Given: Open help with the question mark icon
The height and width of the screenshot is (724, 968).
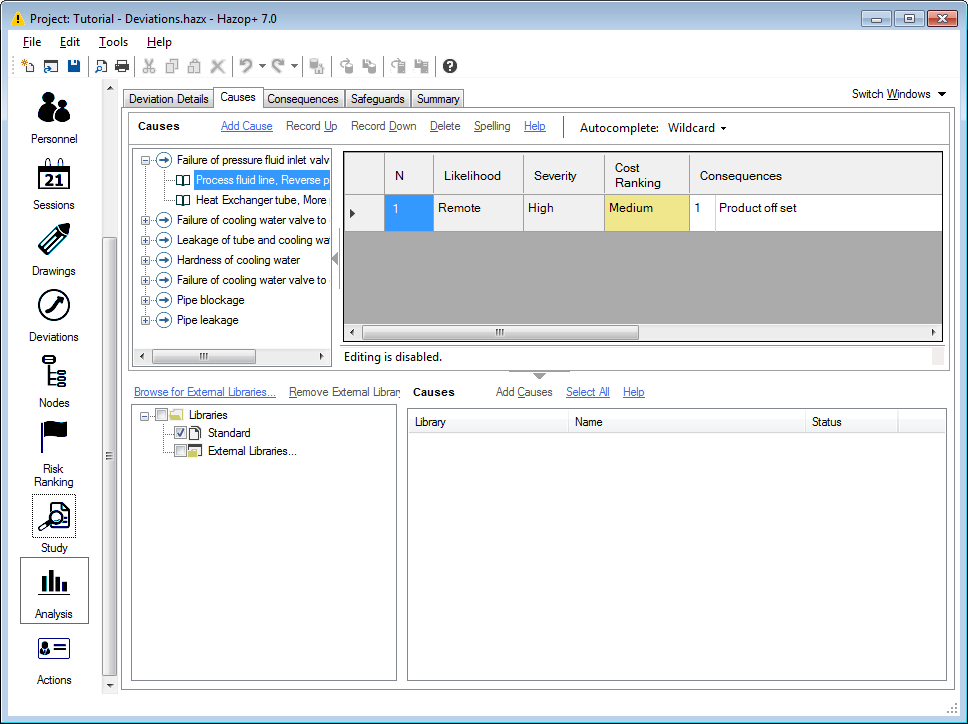Looking at the screenshot, I should pyautogui.click(x=450, y=66).
